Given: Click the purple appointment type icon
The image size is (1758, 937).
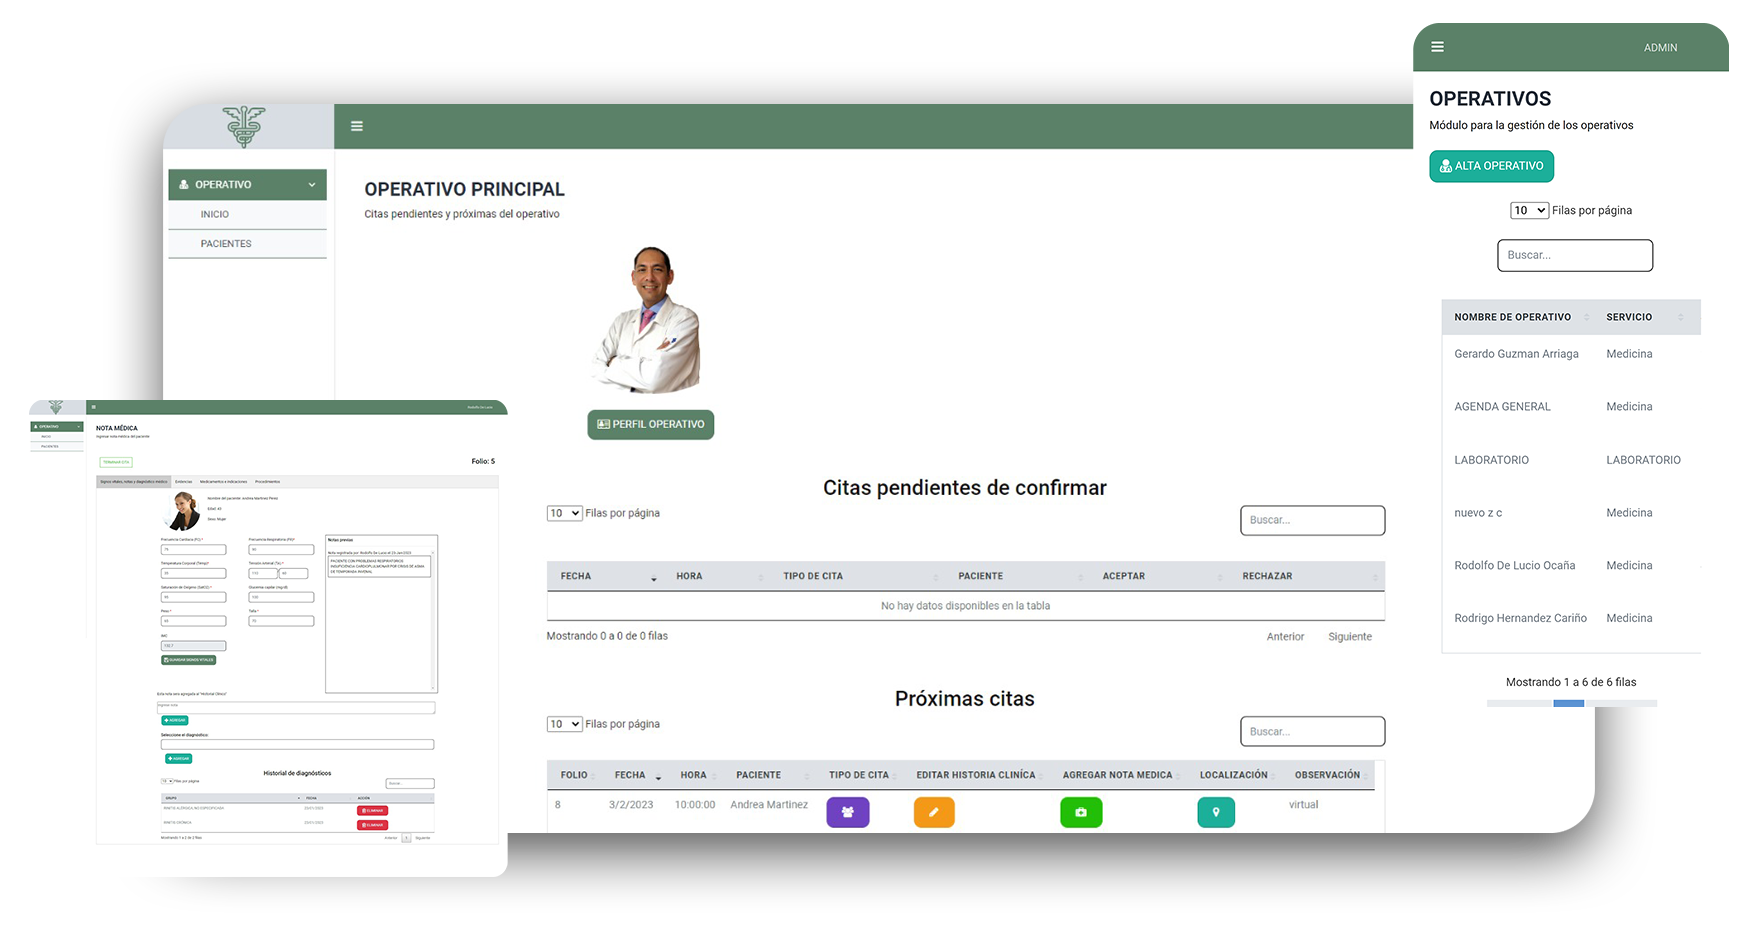Looking at the screenshot, I should coord(847,812).
